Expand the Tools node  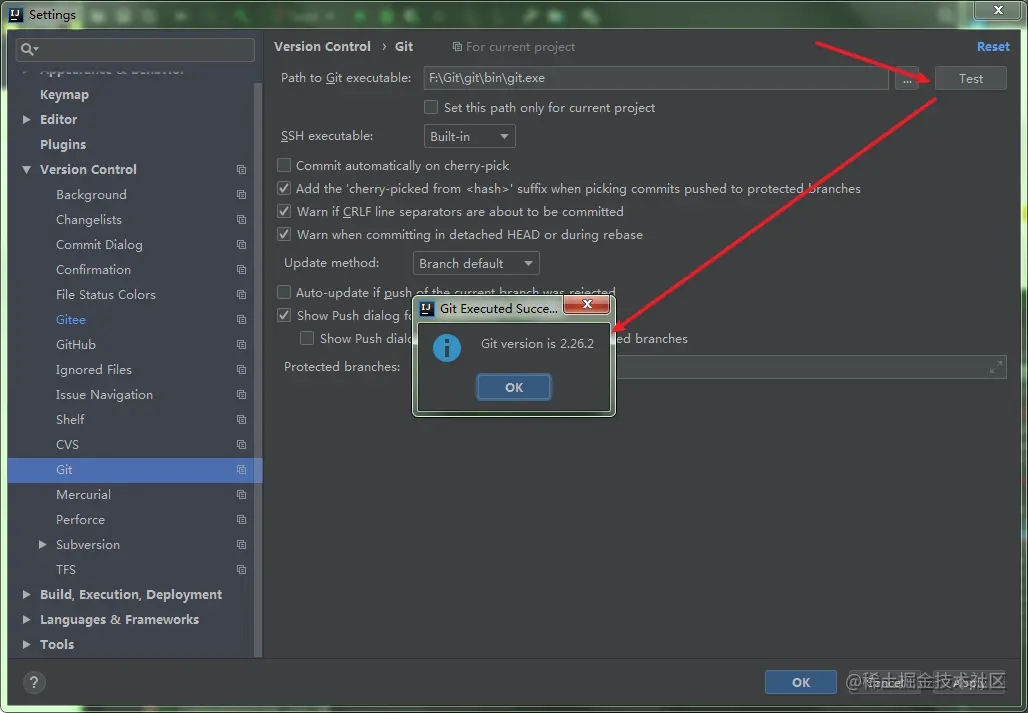click(x=26, y=644)
